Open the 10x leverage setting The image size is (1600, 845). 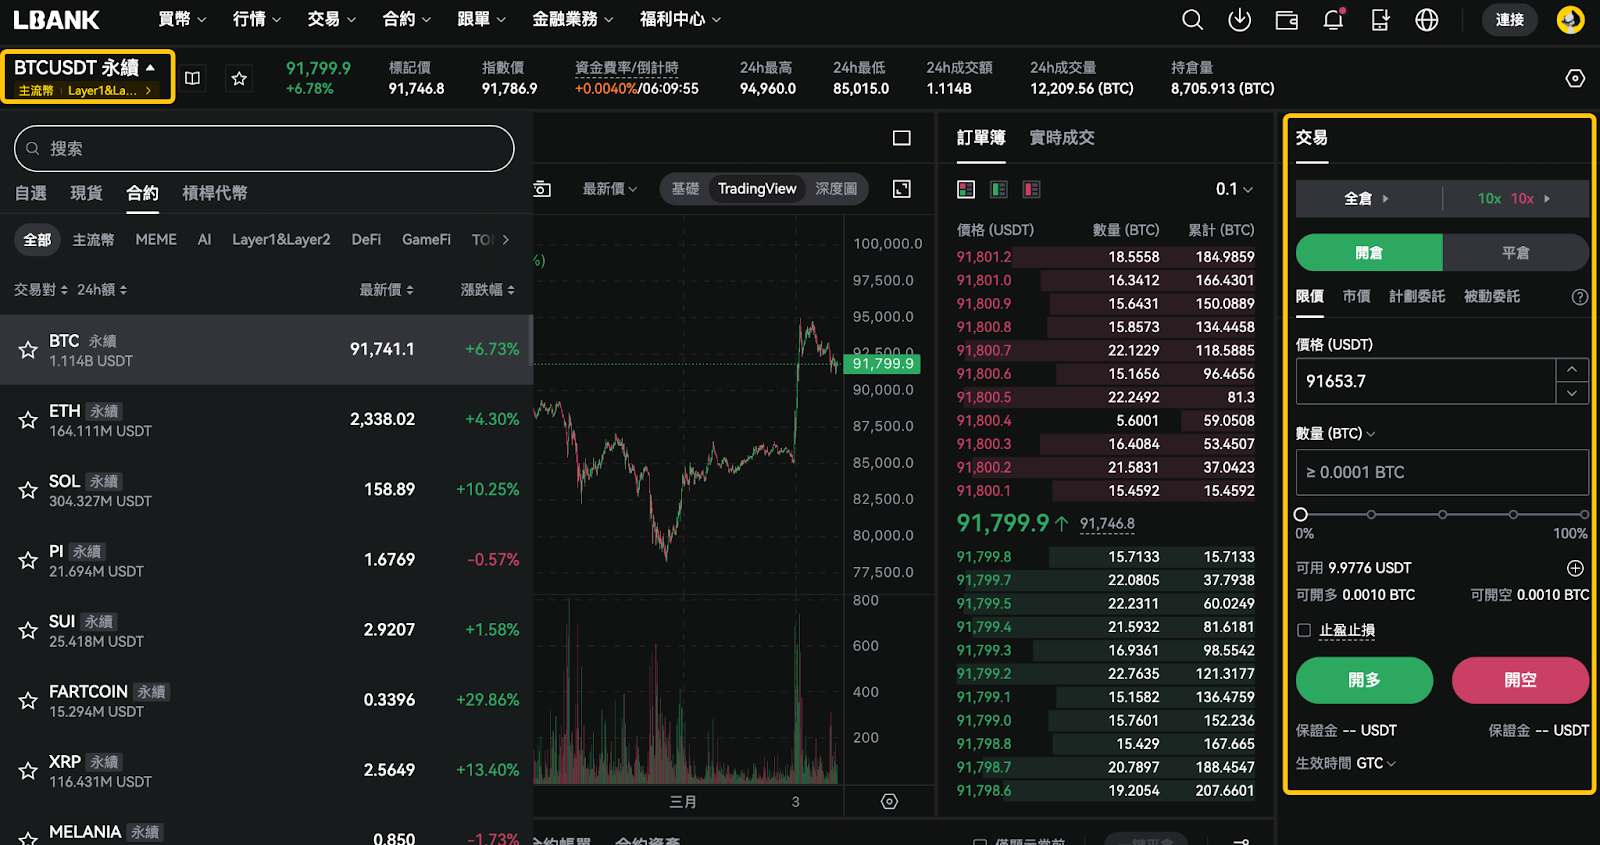pyautogui.click(x=1515, y=199)
